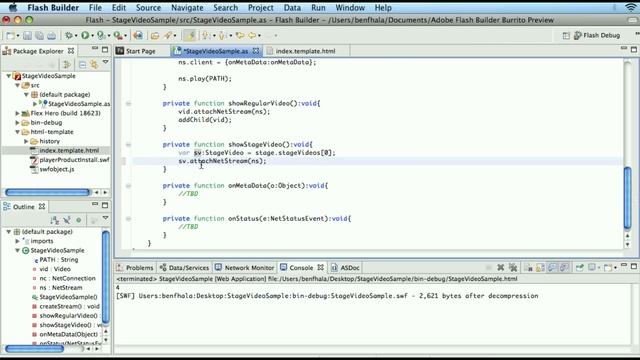The width and height of the screenshot is (640, 360).
Task: Expand the bin-debug folder
Action: (18, 122)
